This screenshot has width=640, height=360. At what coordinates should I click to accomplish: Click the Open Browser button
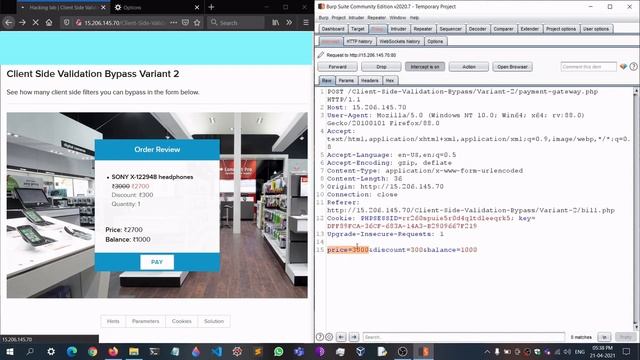512,67
